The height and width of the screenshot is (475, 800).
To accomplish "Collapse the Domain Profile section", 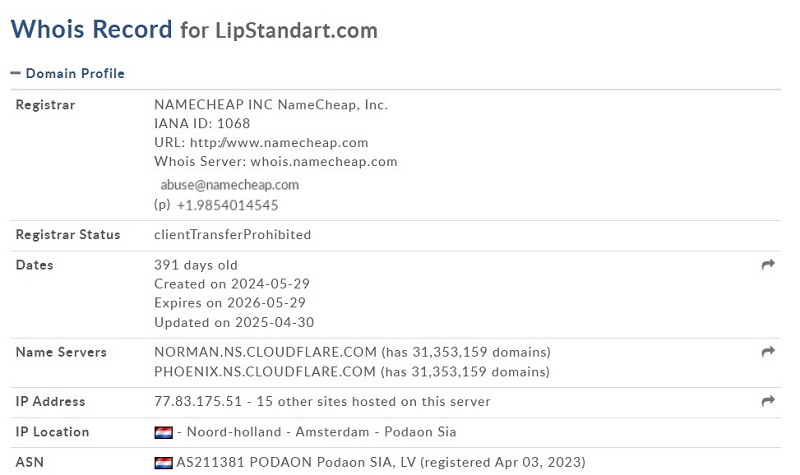I will pyautogui.click(x=67, y=73).
